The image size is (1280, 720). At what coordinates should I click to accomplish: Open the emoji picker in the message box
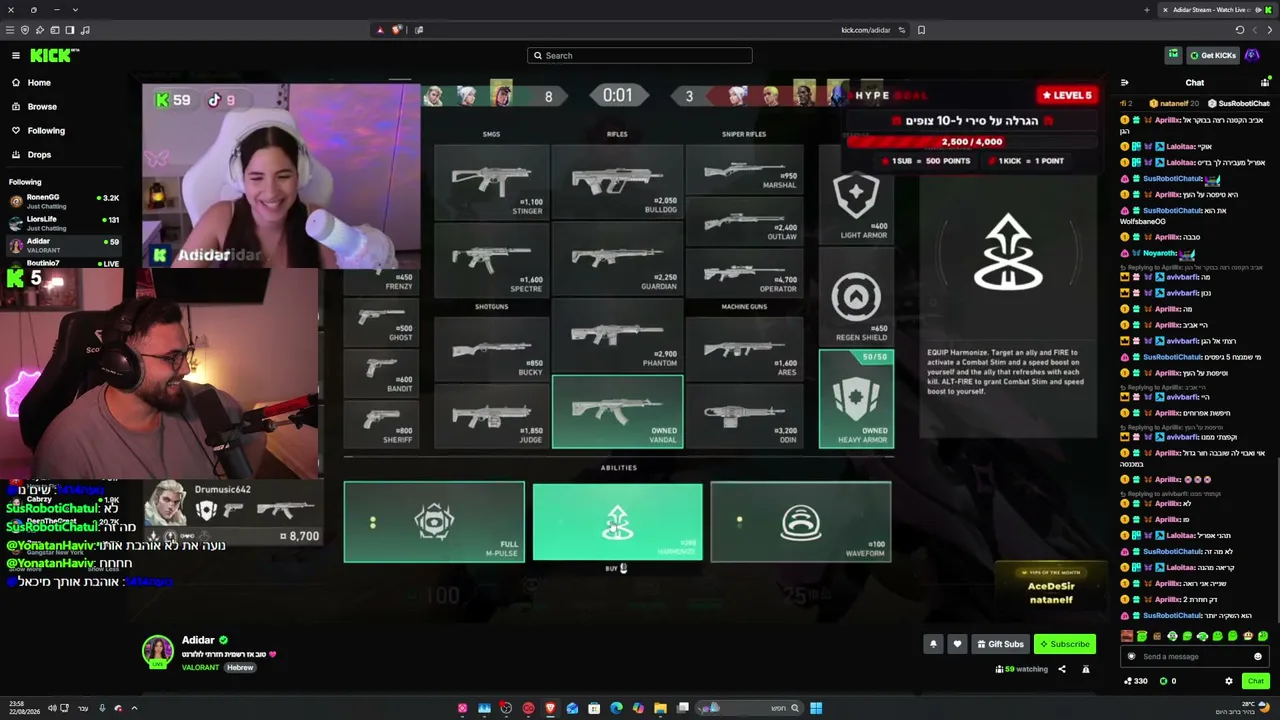tap(1258, 657)
